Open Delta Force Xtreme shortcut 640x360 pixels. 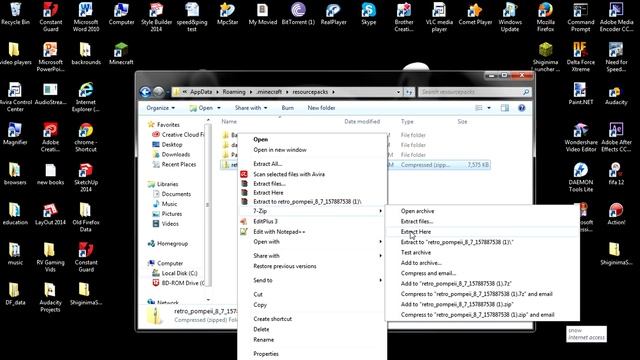click(580, 57)
